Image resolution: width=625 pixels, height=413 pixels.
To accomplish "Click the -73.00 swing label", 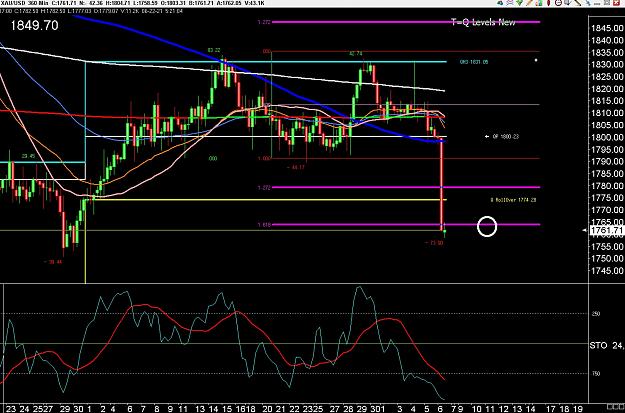I will point(434,242).
